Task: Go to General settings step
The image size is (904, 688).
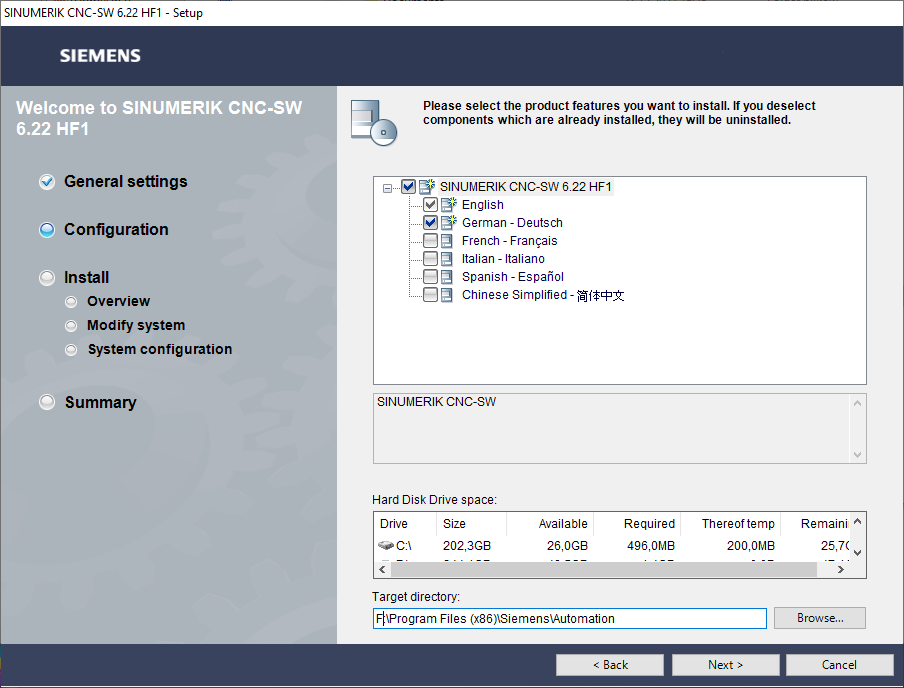Action: tap(125, 181)
